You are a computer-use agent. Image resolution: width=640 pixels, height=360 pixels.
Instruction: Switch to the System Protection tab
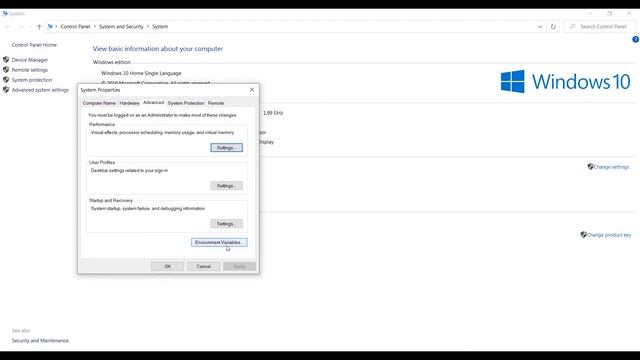point(186,103)
